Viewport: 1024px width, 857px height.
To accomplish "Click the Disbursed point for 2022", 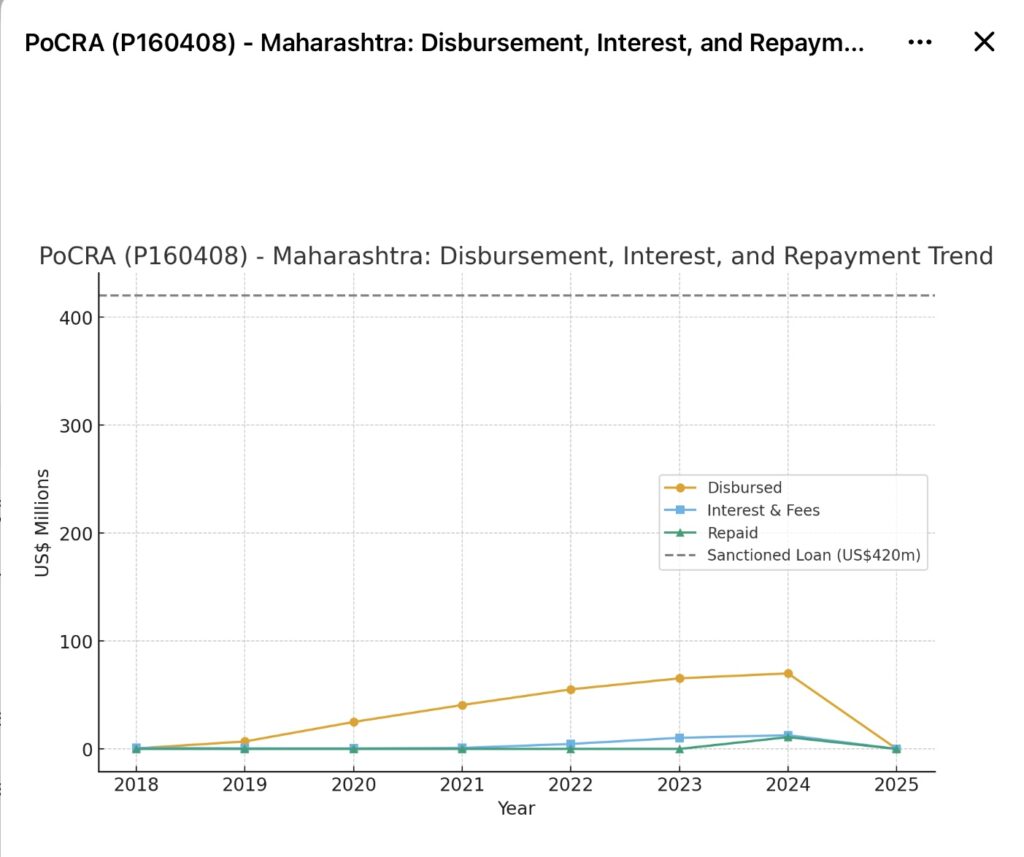I will tap(570, 689).
